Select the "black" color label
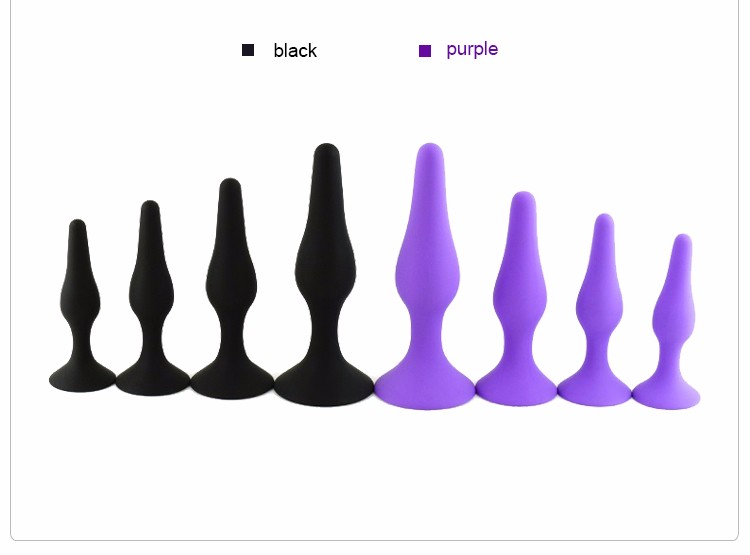 [x=295, y=50]
